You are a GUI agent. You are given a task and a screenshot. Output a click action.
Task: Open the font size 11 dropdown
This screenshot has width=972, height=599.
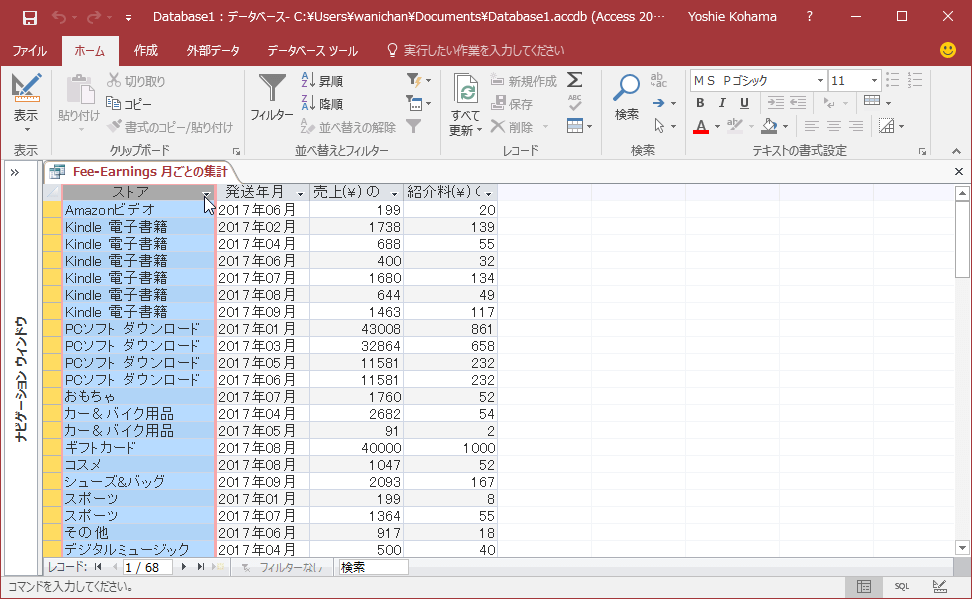pyautogui.click(x=874, y=81)
